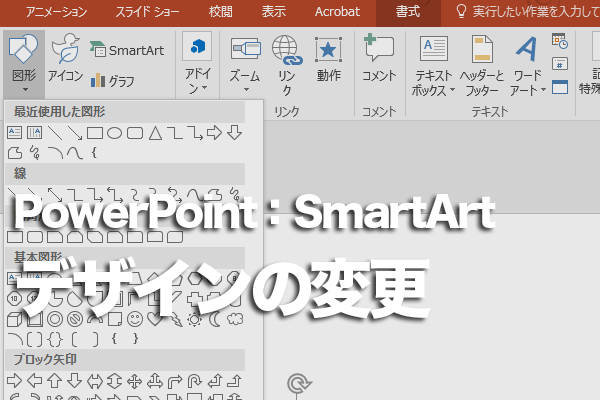Image resolution: width=600 pixels, height=400 pixels.
Task: Select elbow arrow connector in recently used shapes
Action: point(195,133)
